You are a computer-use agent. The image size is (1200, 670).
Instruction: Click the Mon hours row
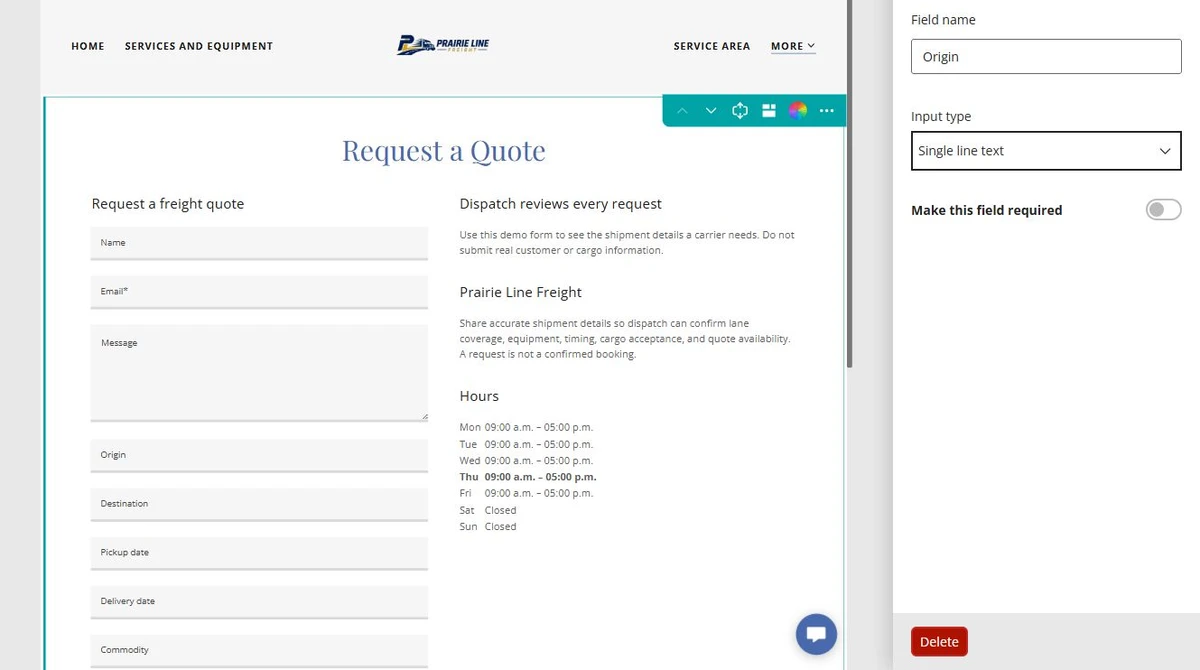526,427
